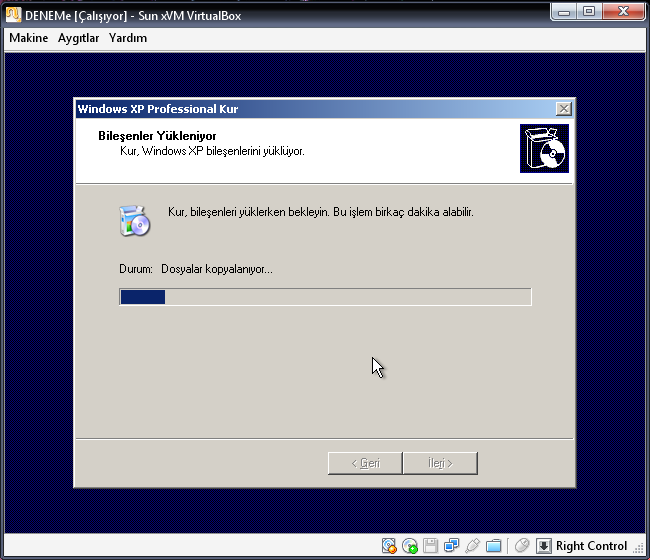Open the Yardım menu

[x=128, y=38]
